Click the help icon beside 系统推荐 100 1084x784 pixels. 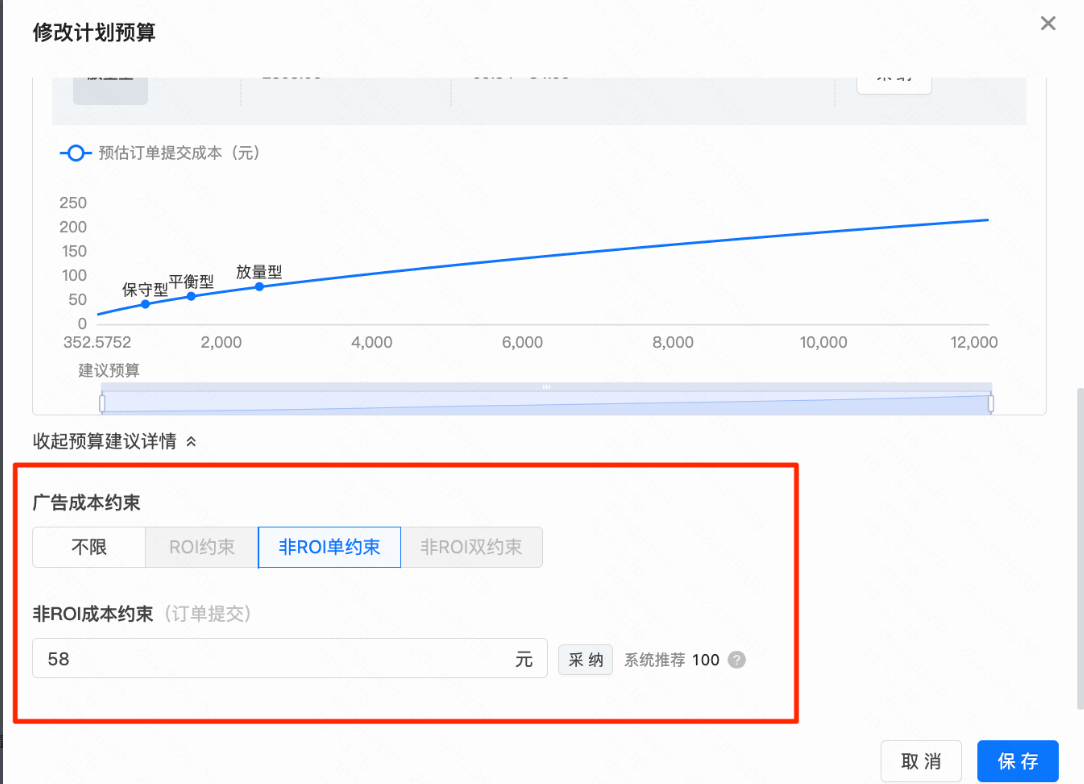[735, 659]
